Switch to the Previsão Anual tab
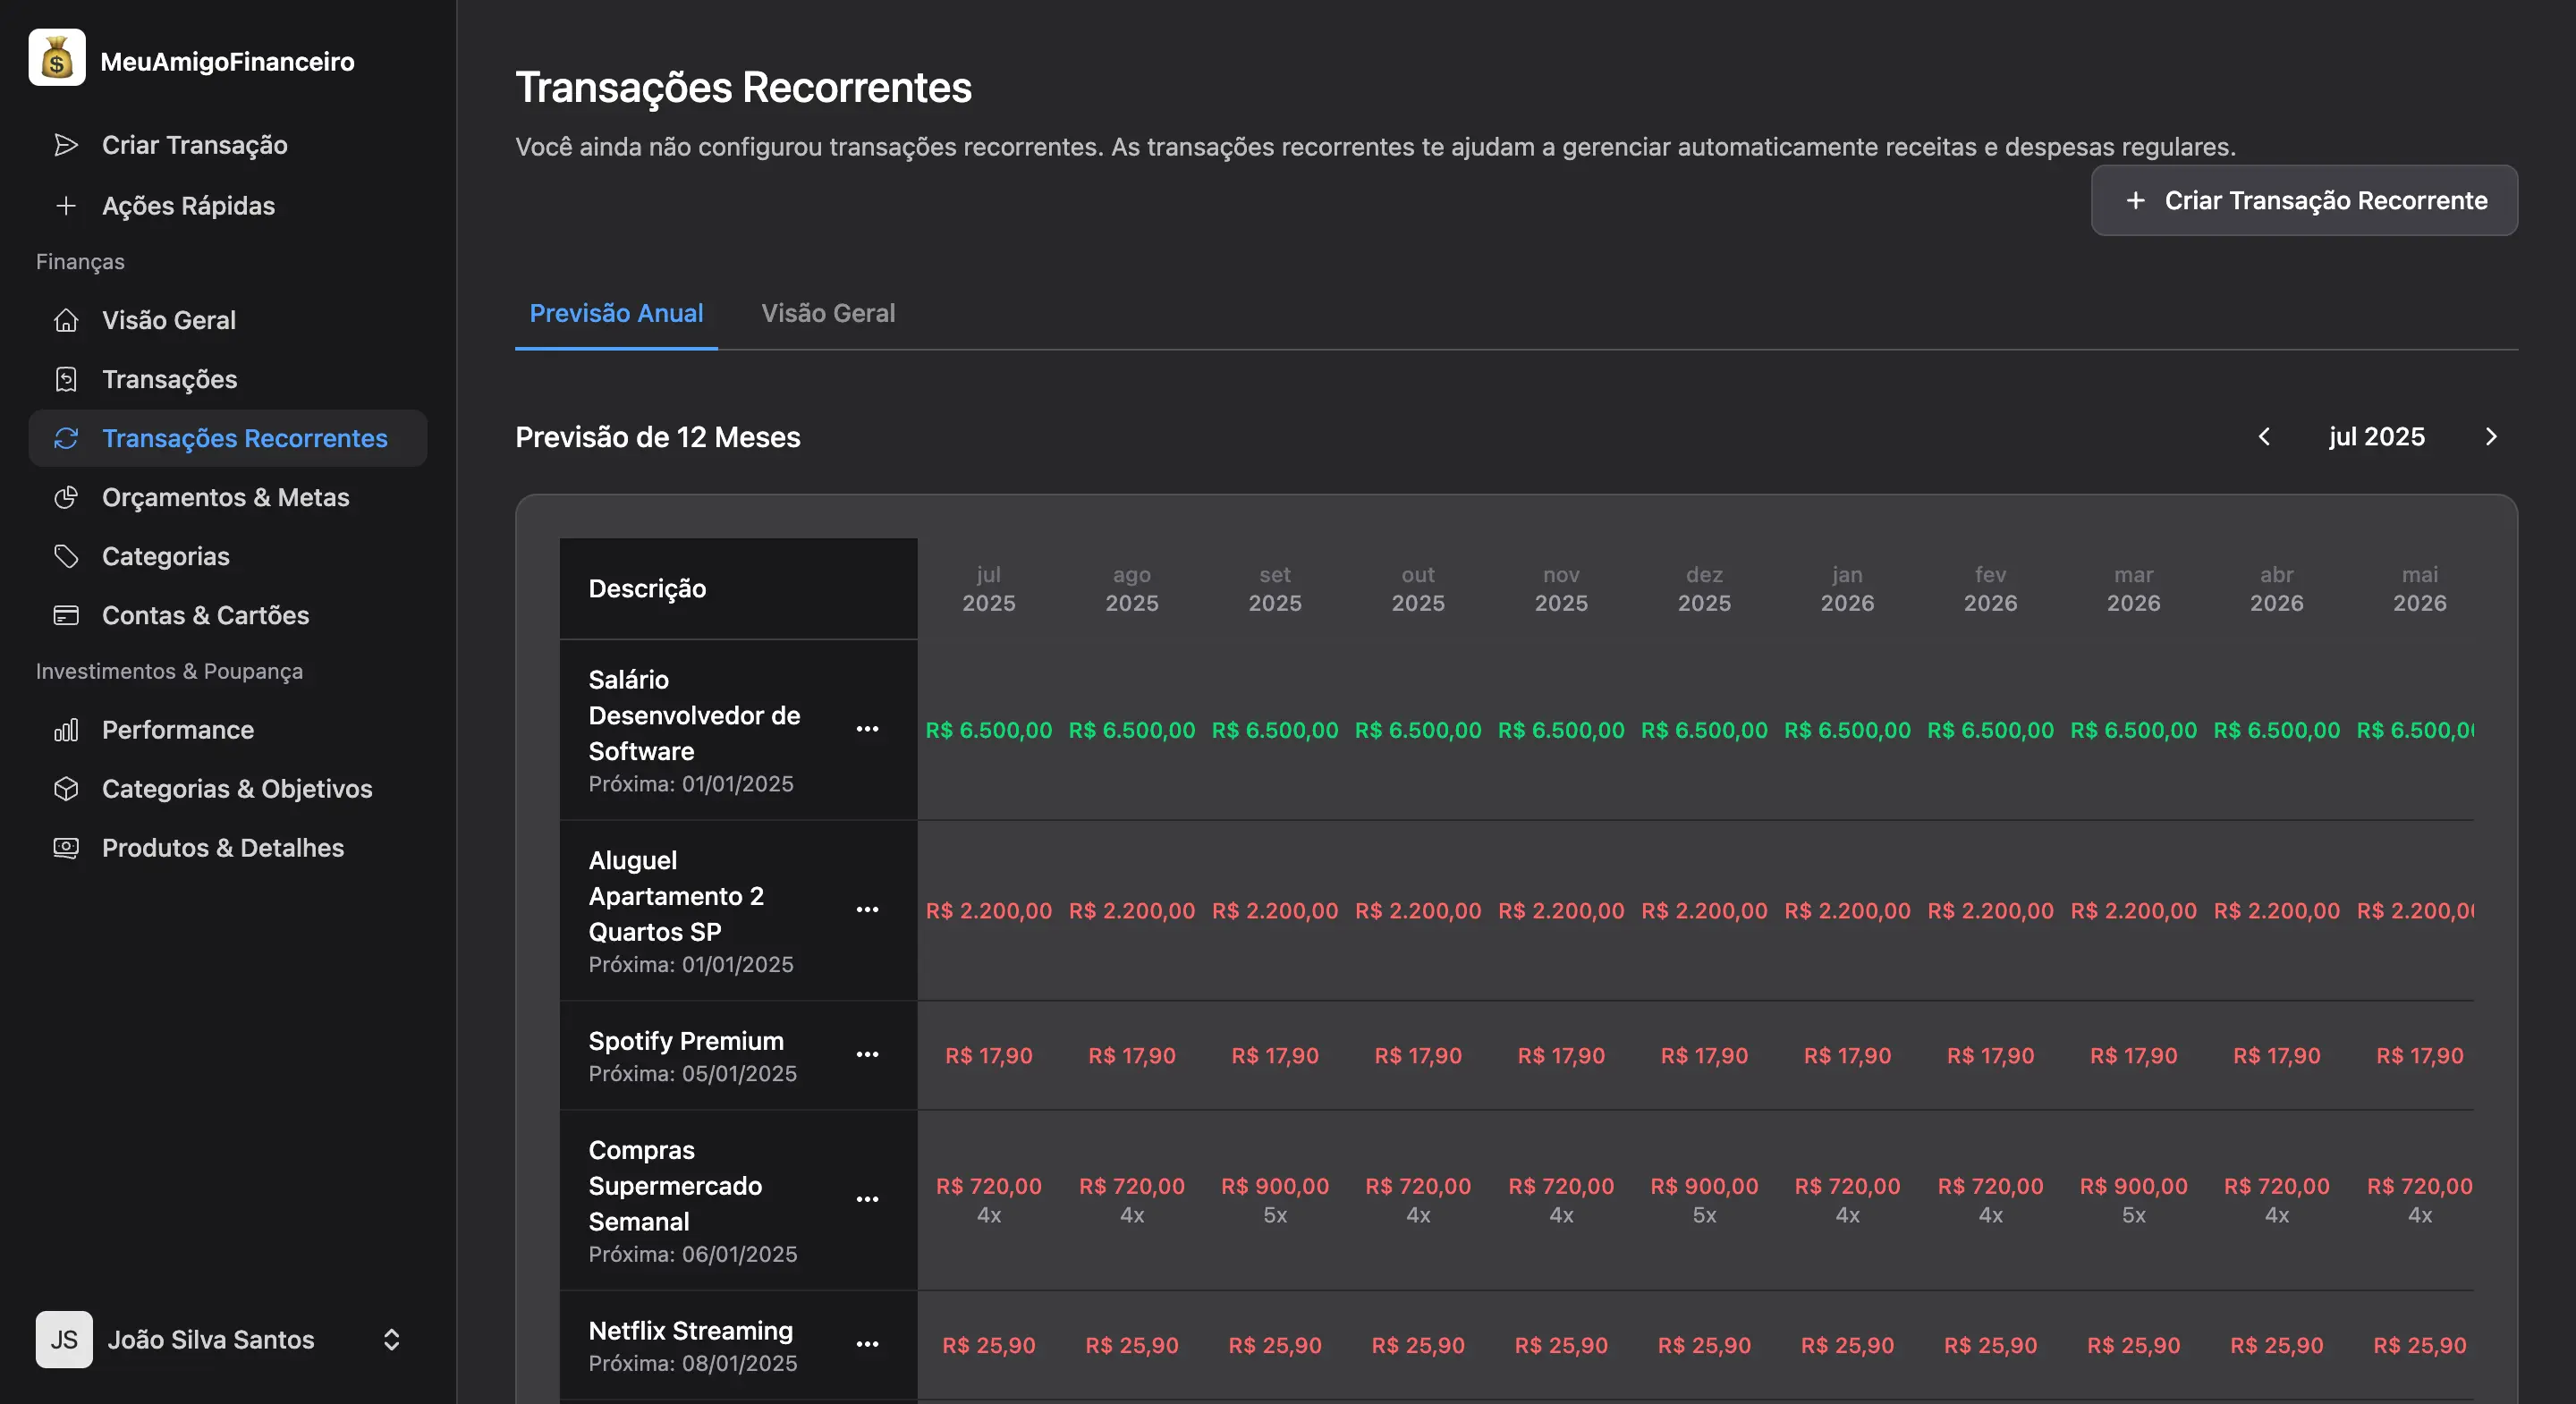The image size is (2576, 1404). pyautogui.click(x=616, y=313)
